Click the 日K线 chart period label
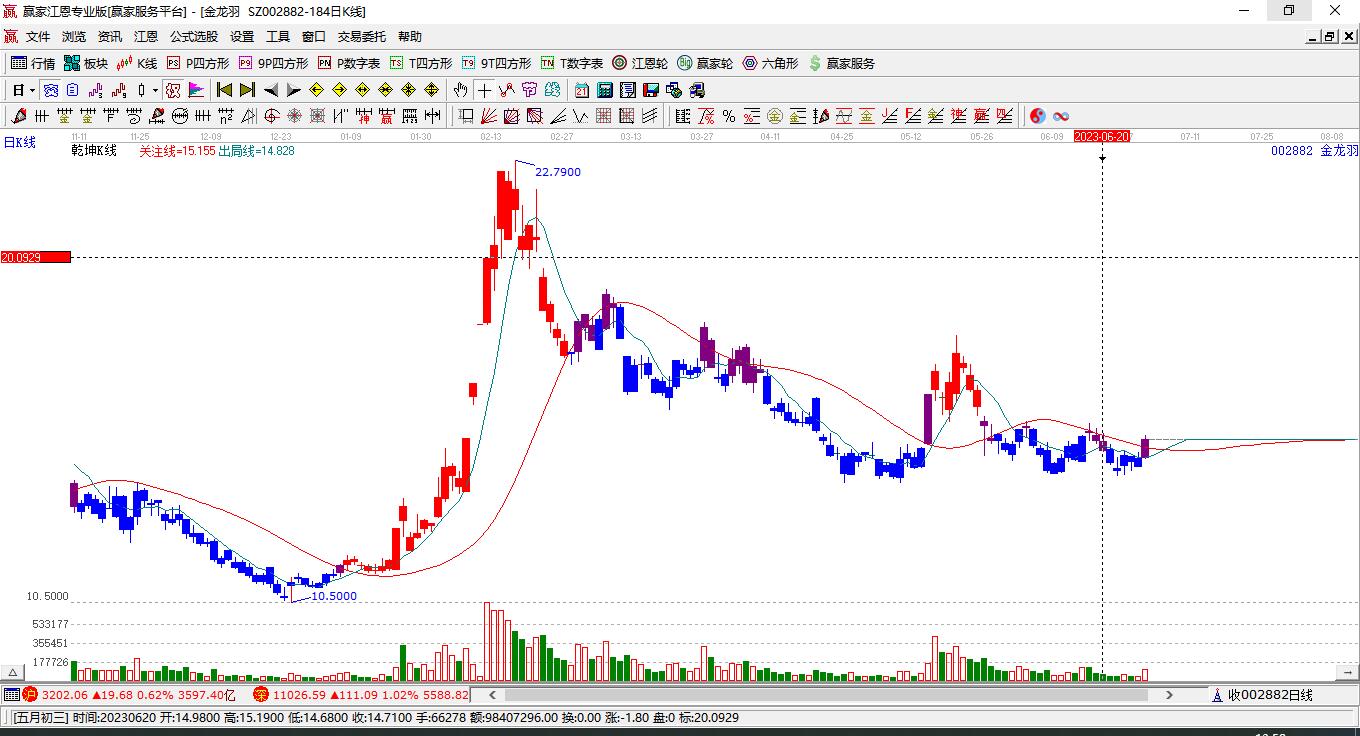The width and height of the screenshot is (1360, 736). click(19, 143)
